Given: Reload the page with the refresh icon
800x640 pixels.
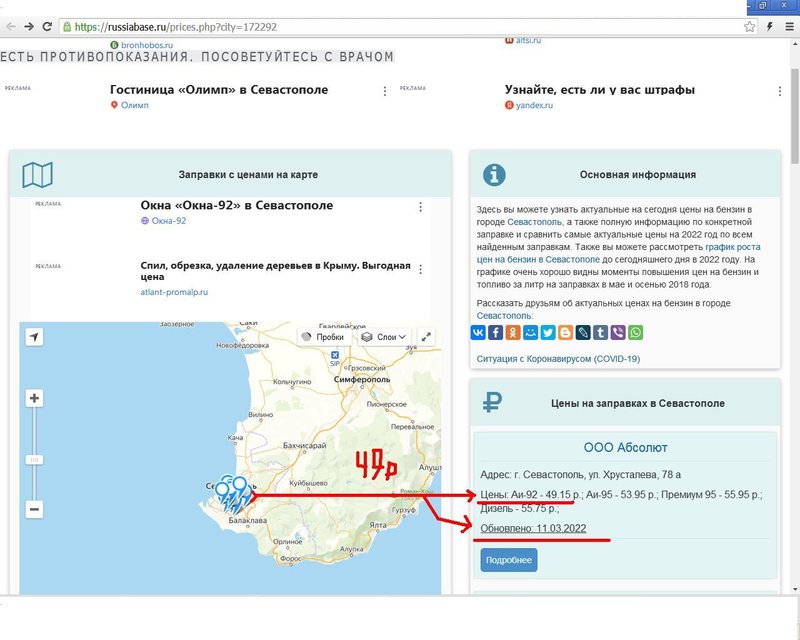Looking at the screenshot, I should tap(47, 27).
